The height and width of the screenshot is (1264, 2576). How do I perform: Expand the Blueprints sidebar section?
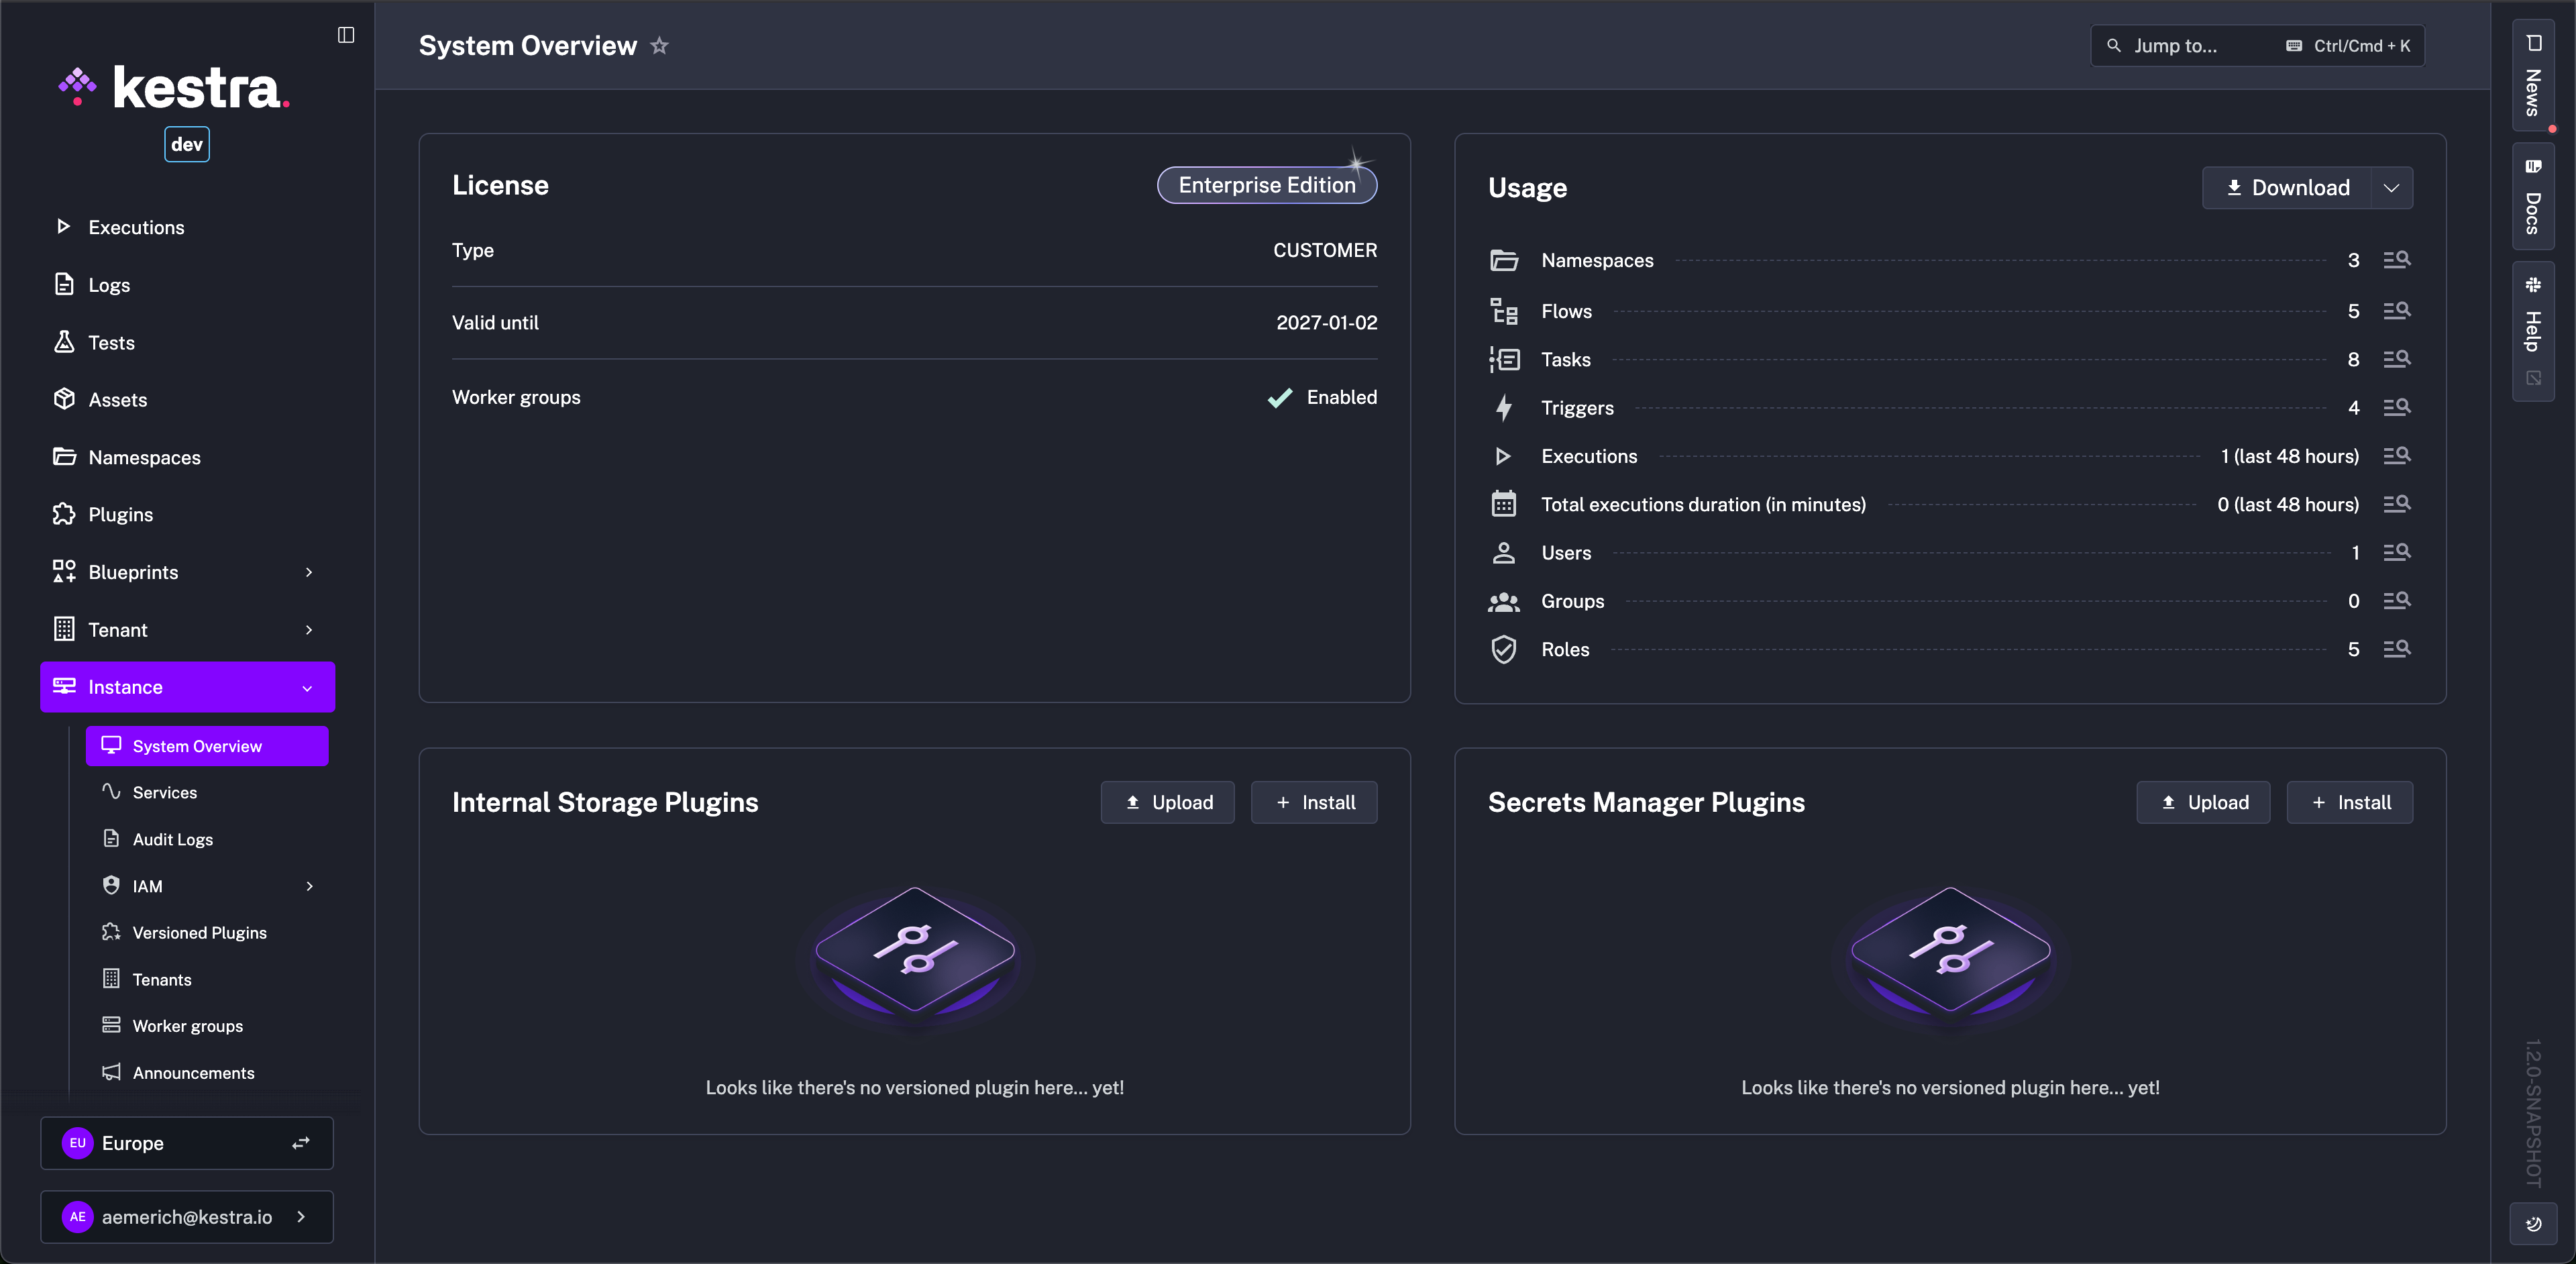coord(309,572)
